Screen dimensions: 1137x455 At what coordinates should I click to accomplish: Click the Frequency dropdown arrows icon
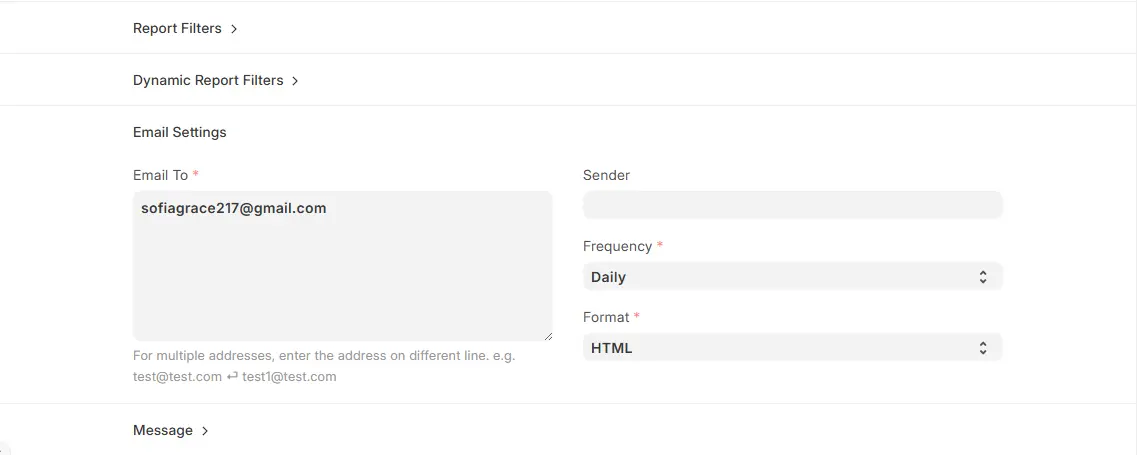pos(983,276)
